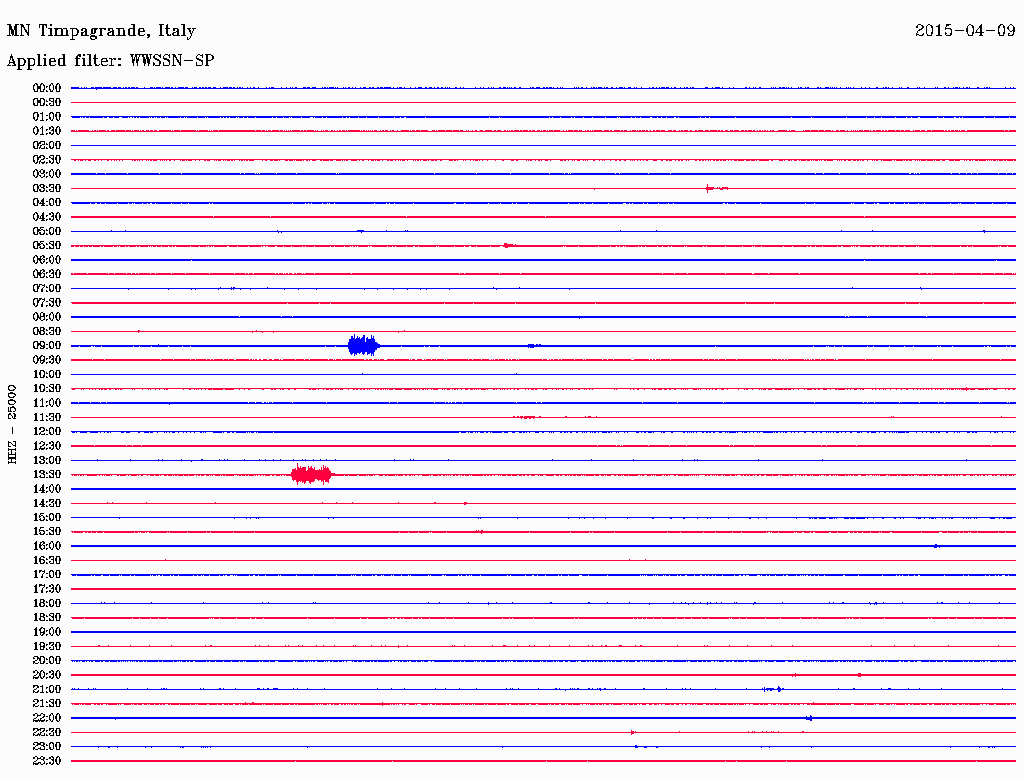Screen dimensions: 1024x780
Task: Click the date label 2015-04-09
Action: (965, 30)
